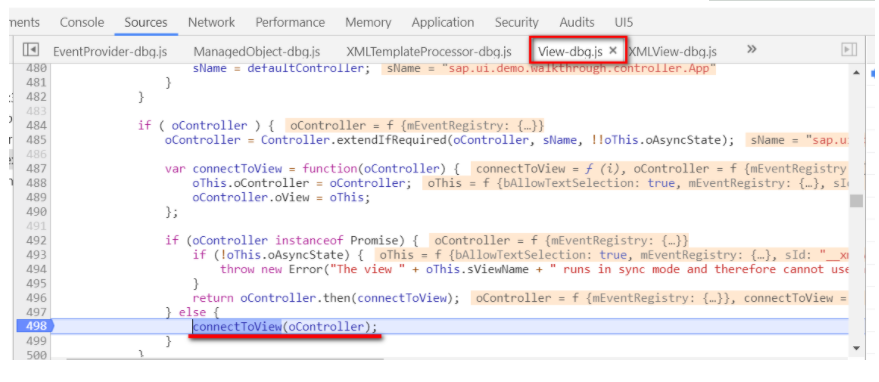Open the Performance panel
Screen dimensions: 879x382
coord(290,22)
